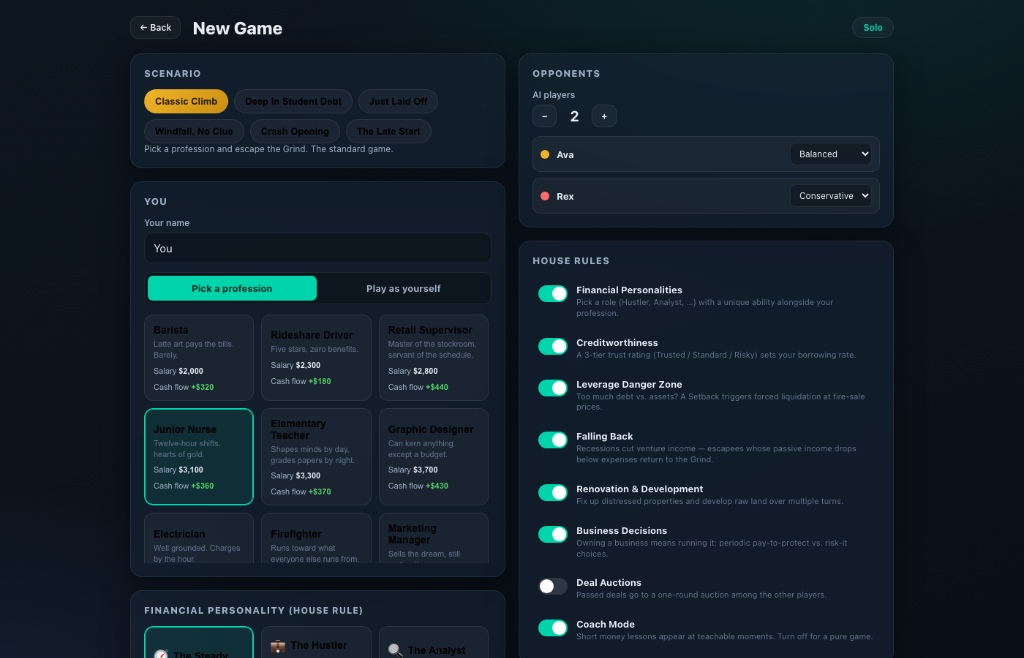
Task: Select the Rideshare Driver profession card
Action: click(316, 358)
